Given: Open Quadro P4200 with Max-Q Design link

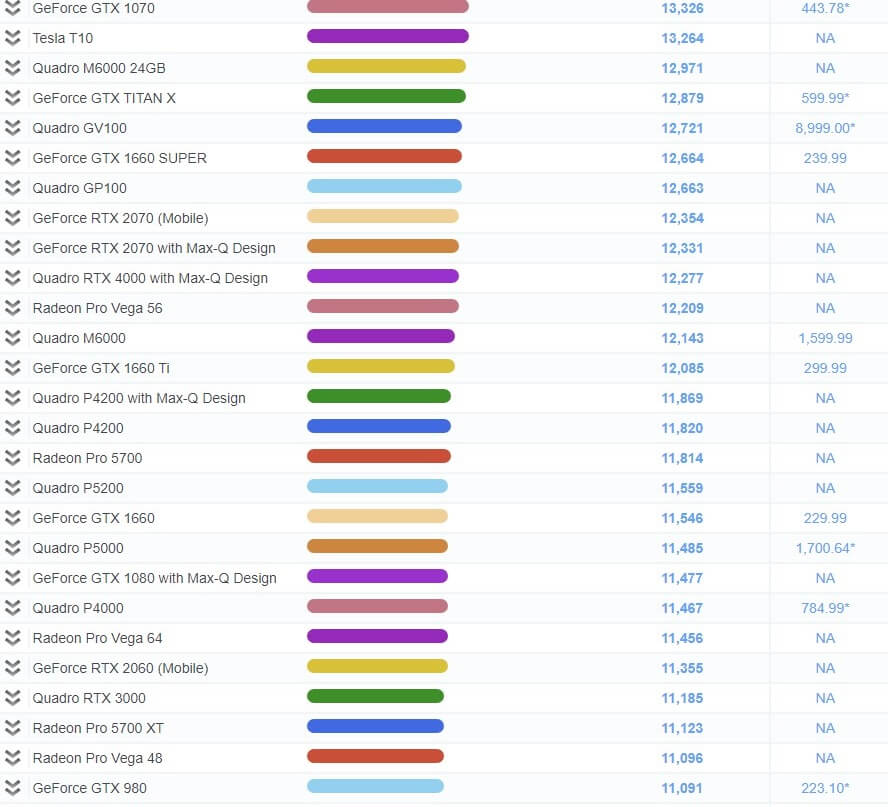Looking at the screenshot, I should (x=139, y=398).
